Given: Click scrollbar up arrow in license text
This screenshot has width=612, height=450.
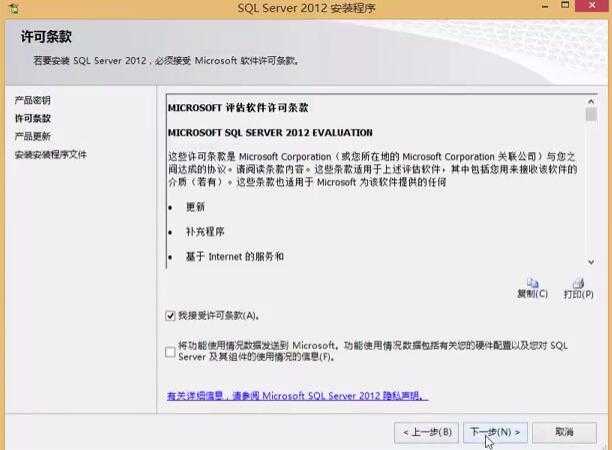Looking at the screenshot, I should [591, 101].
